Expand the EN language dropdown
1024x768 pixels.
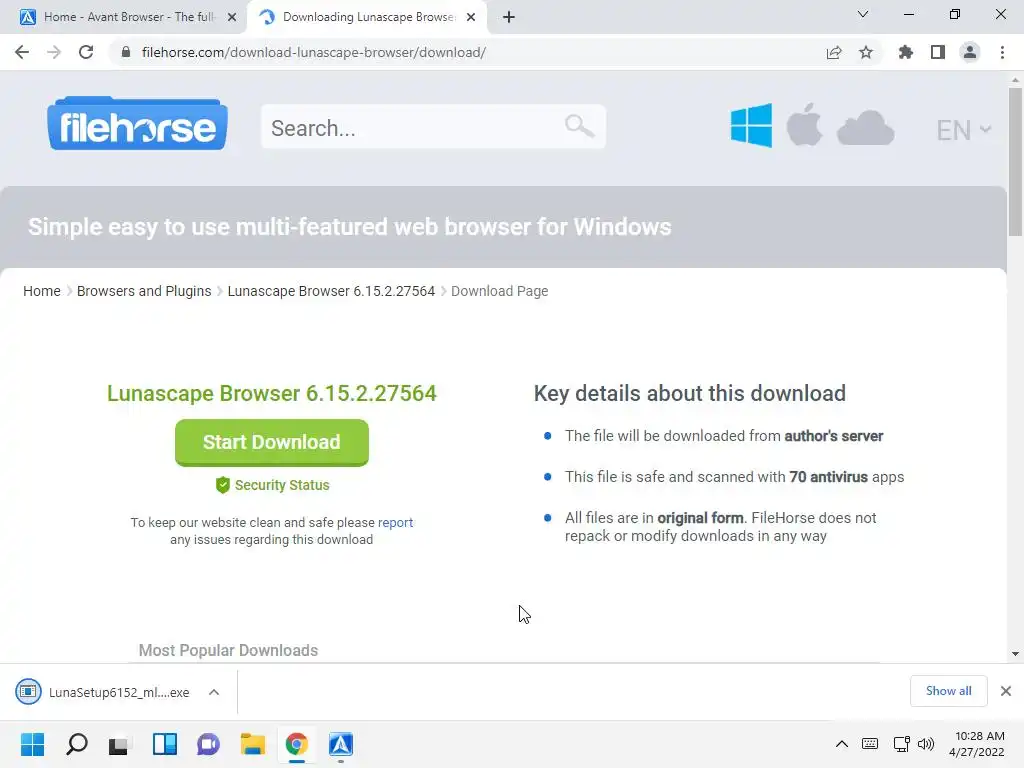point(964,130)
